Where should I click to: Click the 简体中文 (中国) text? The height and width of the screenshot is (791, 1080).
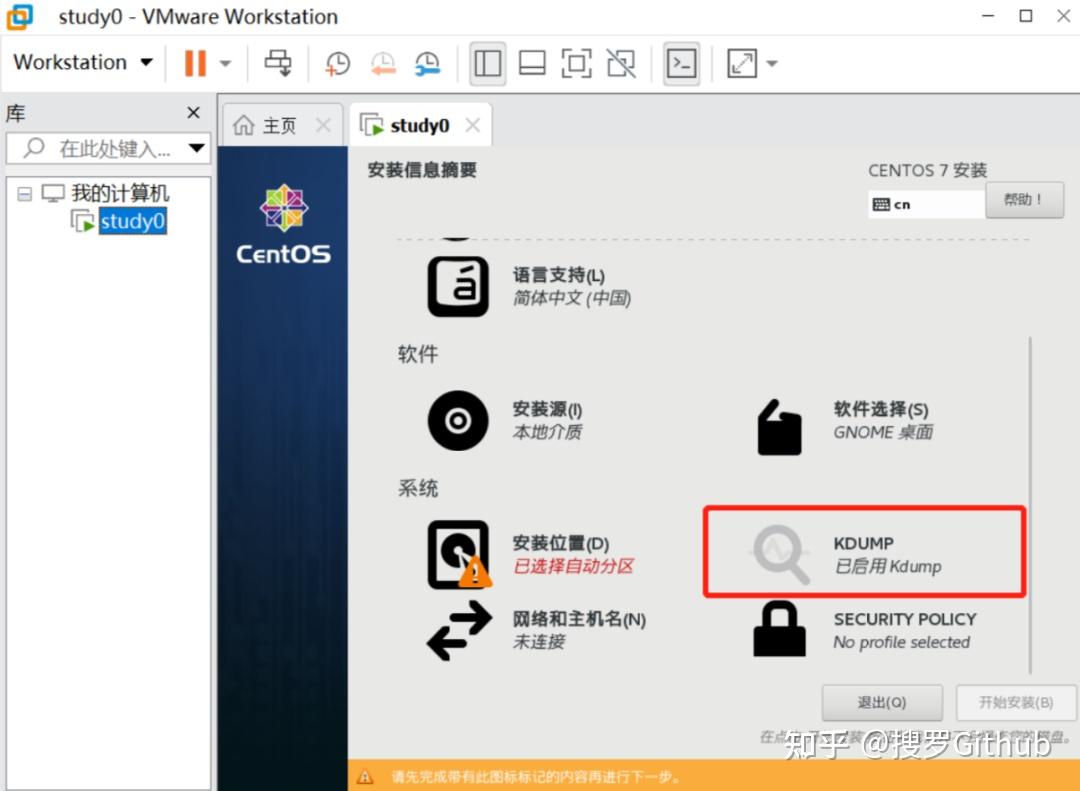coord(572,298)
